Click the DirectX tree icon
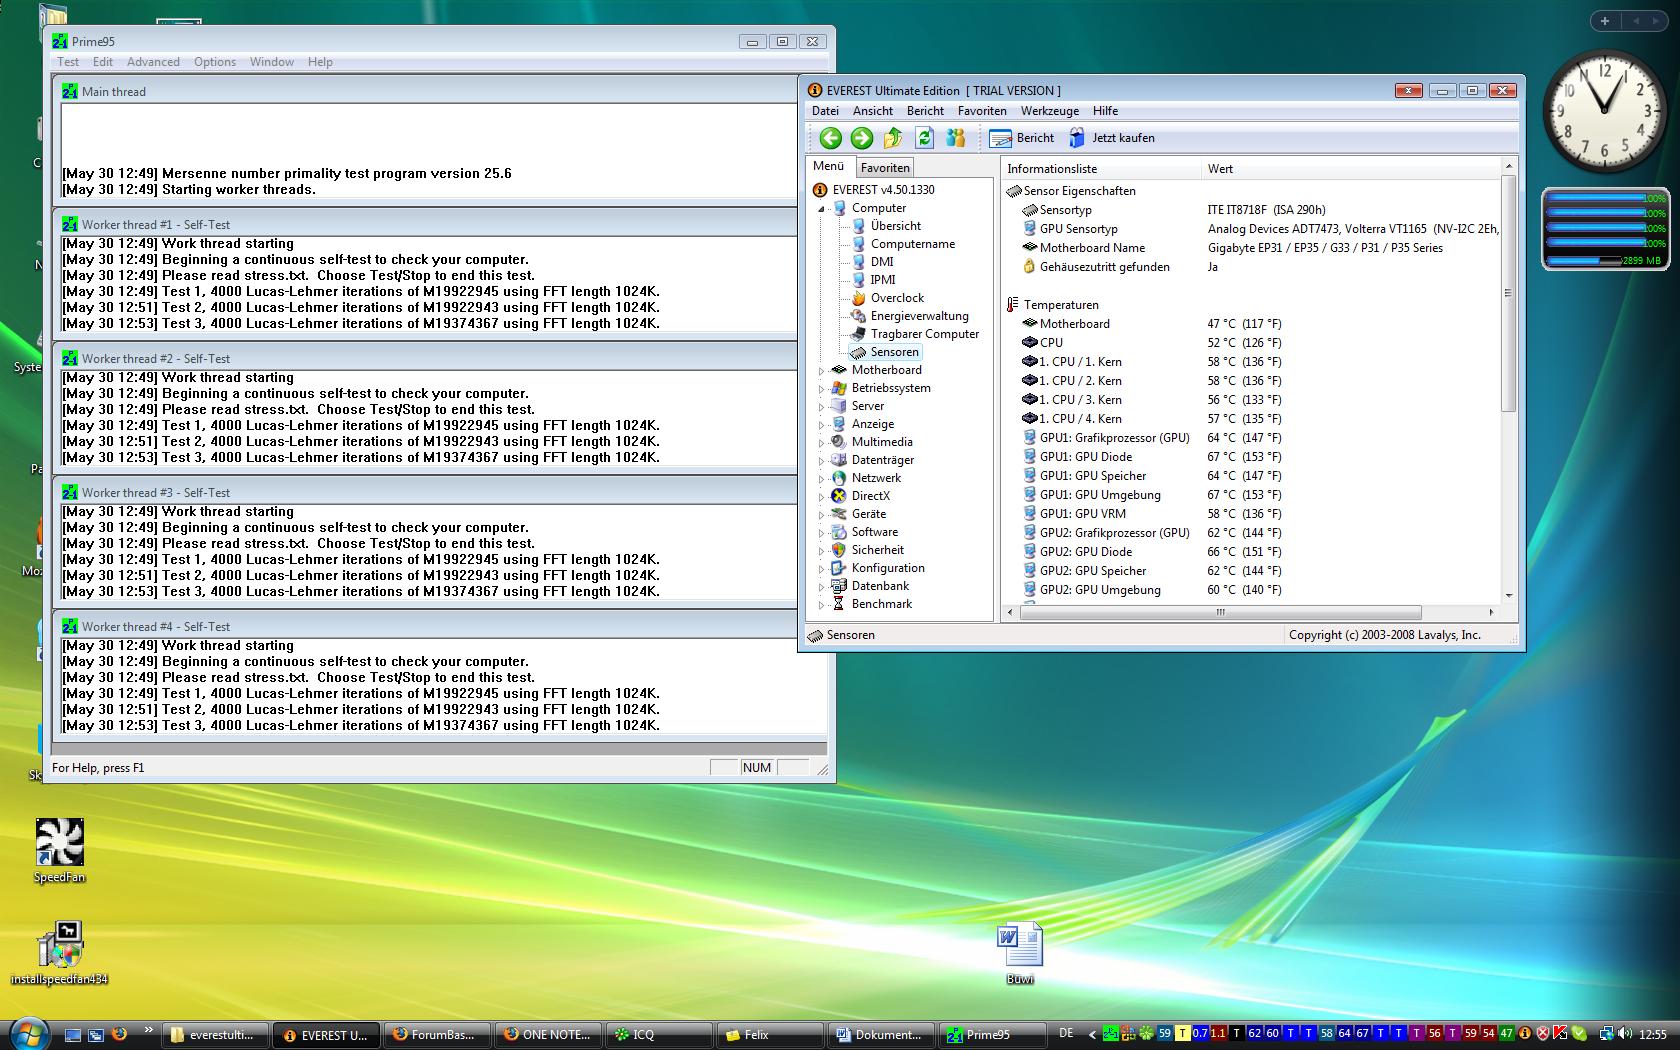1680x1050 pixels. pyautogui.click(x=839, y=496)
